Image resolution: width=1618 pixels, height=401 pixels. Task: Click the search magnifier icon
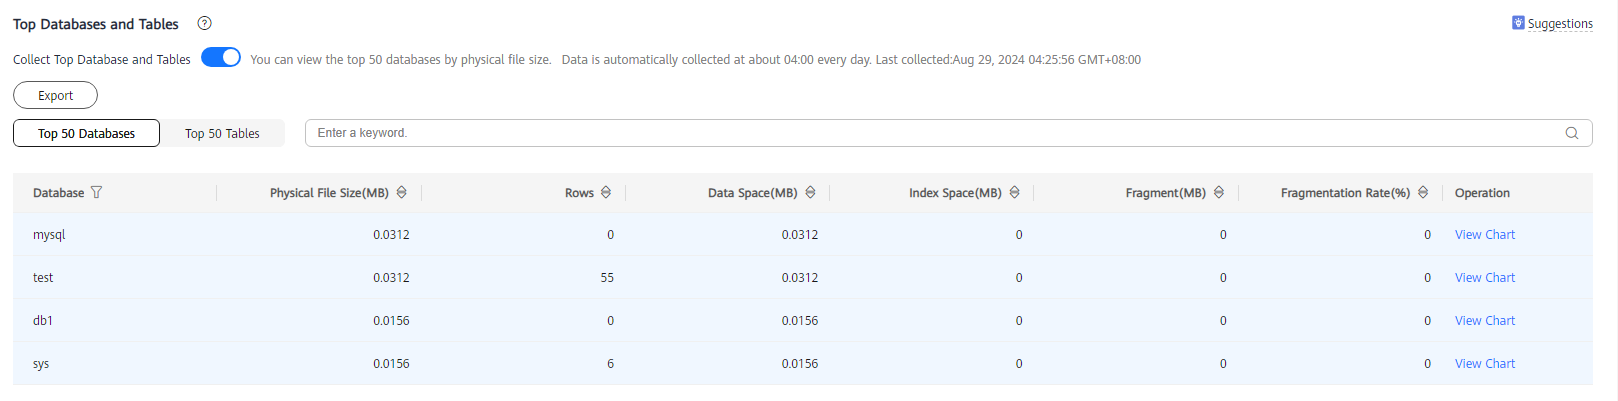1572,133
